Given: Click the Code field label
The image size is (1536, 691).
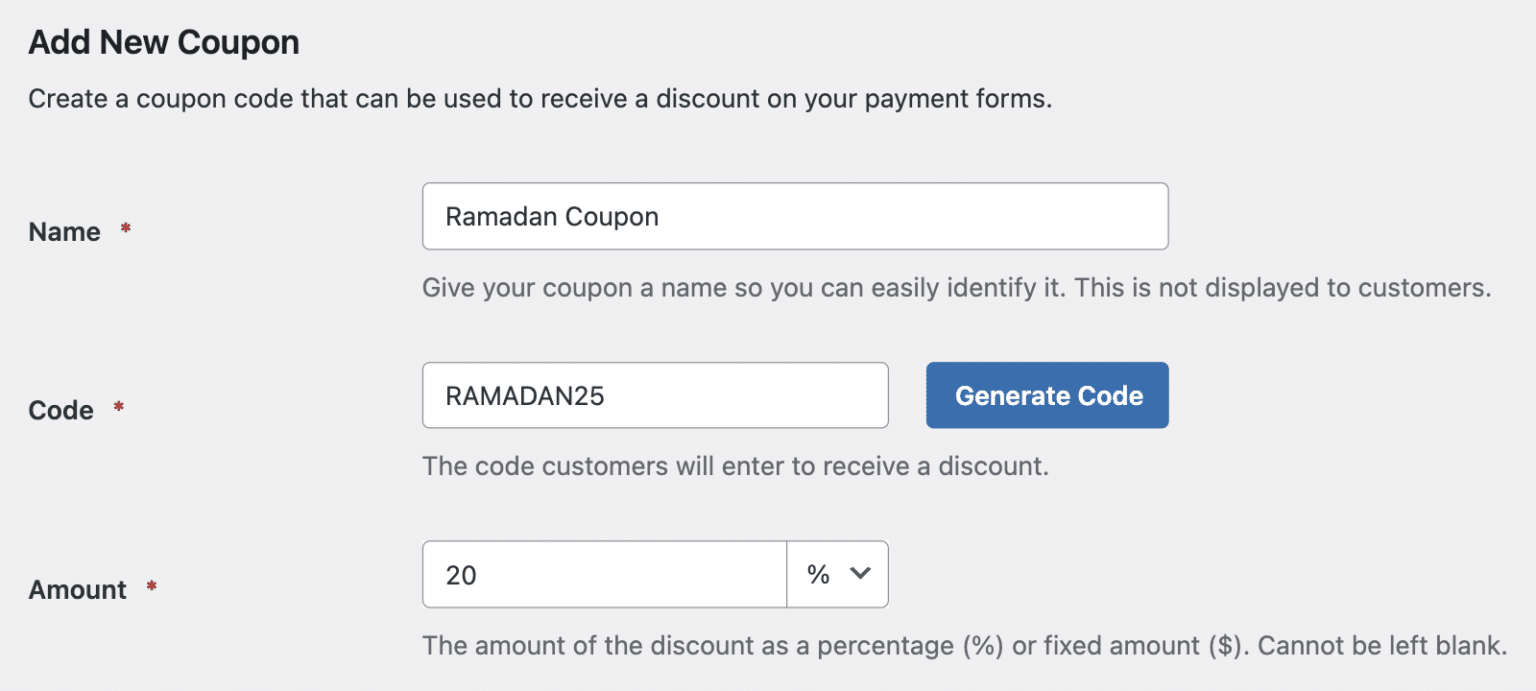Looking at the screenshot, I should [x=59, y=409].
